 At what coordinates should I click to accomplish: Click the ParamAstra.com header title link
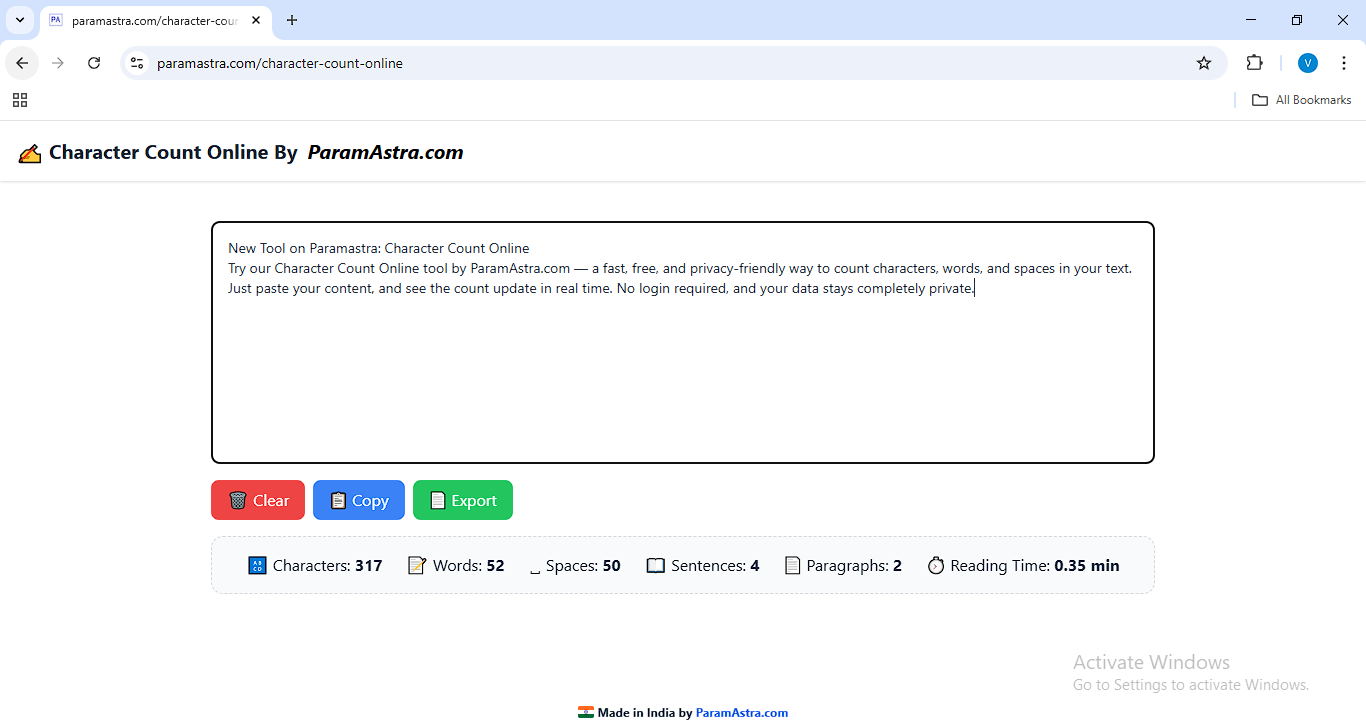[x=385, y=153]
